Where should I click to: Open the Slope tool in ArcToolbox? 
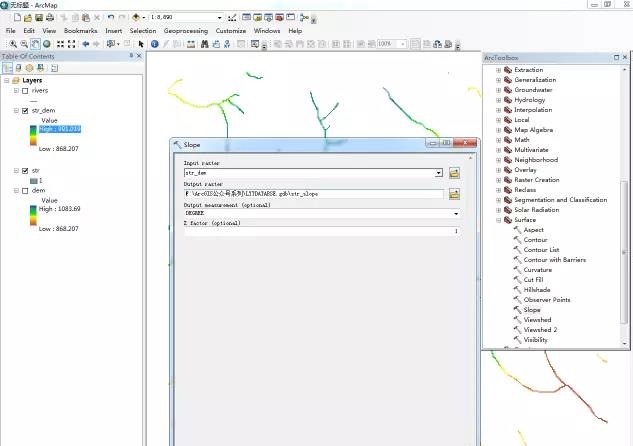point(532,310)
